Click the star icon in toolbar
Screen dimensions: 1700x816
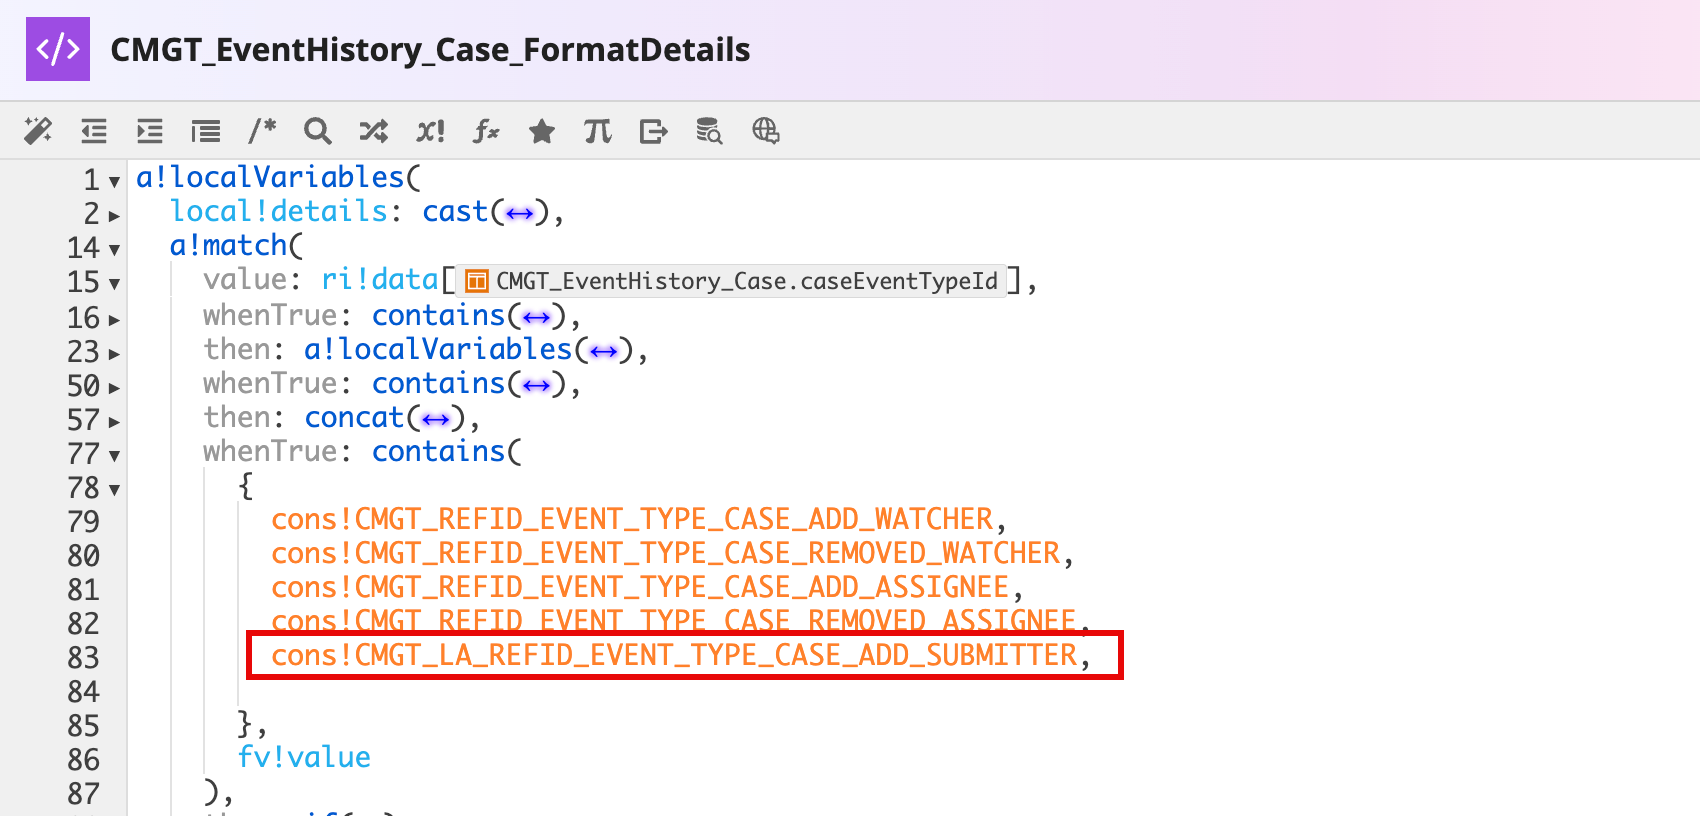coord(542,131)
